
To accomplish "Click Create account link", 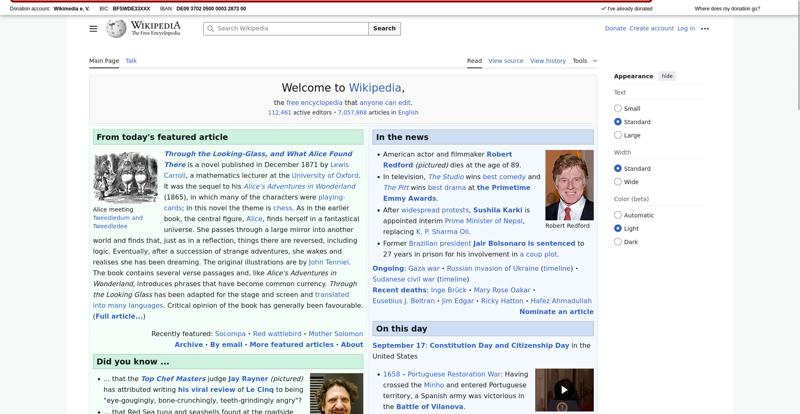I will [x=652, y=29].
